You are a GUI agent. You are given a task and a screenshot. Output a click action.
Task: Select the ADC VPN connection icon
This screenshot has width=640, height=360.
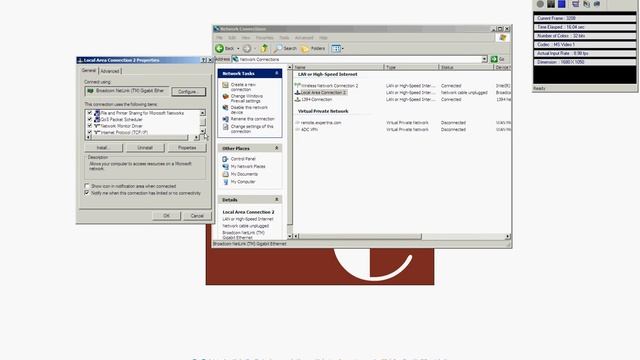(x=298, y=129)
